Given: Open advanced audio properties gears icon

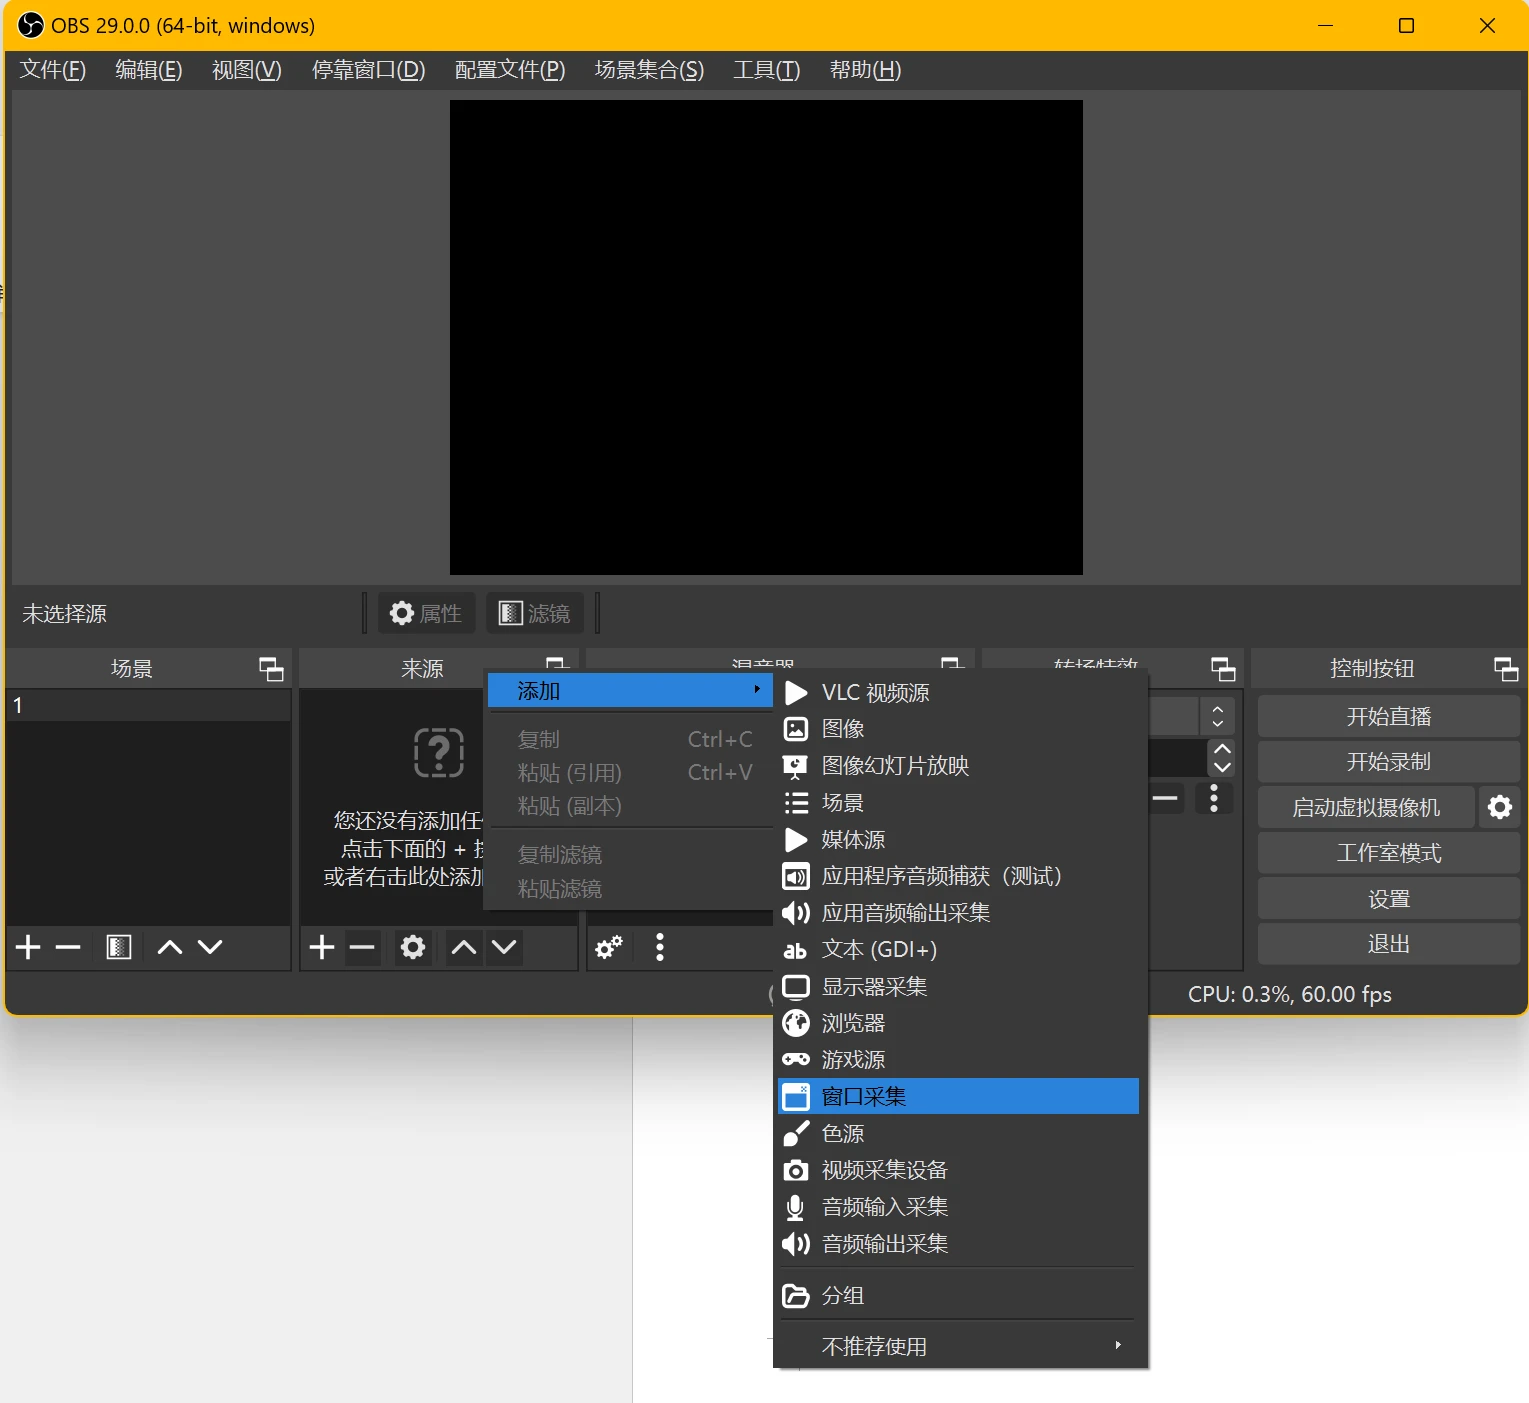Looking at the screenshot, I should point(609,947).
